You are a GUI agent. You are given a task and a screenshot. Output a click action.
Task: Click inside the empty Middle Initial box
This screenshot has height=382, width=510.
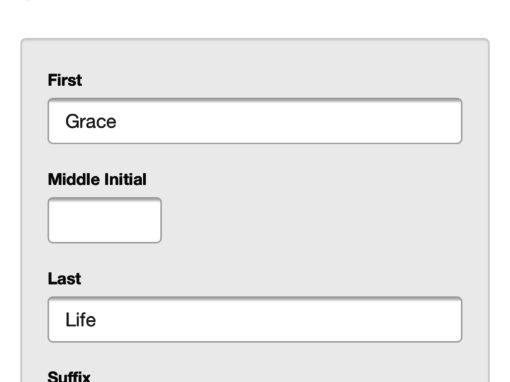click(x=105, y=220)
